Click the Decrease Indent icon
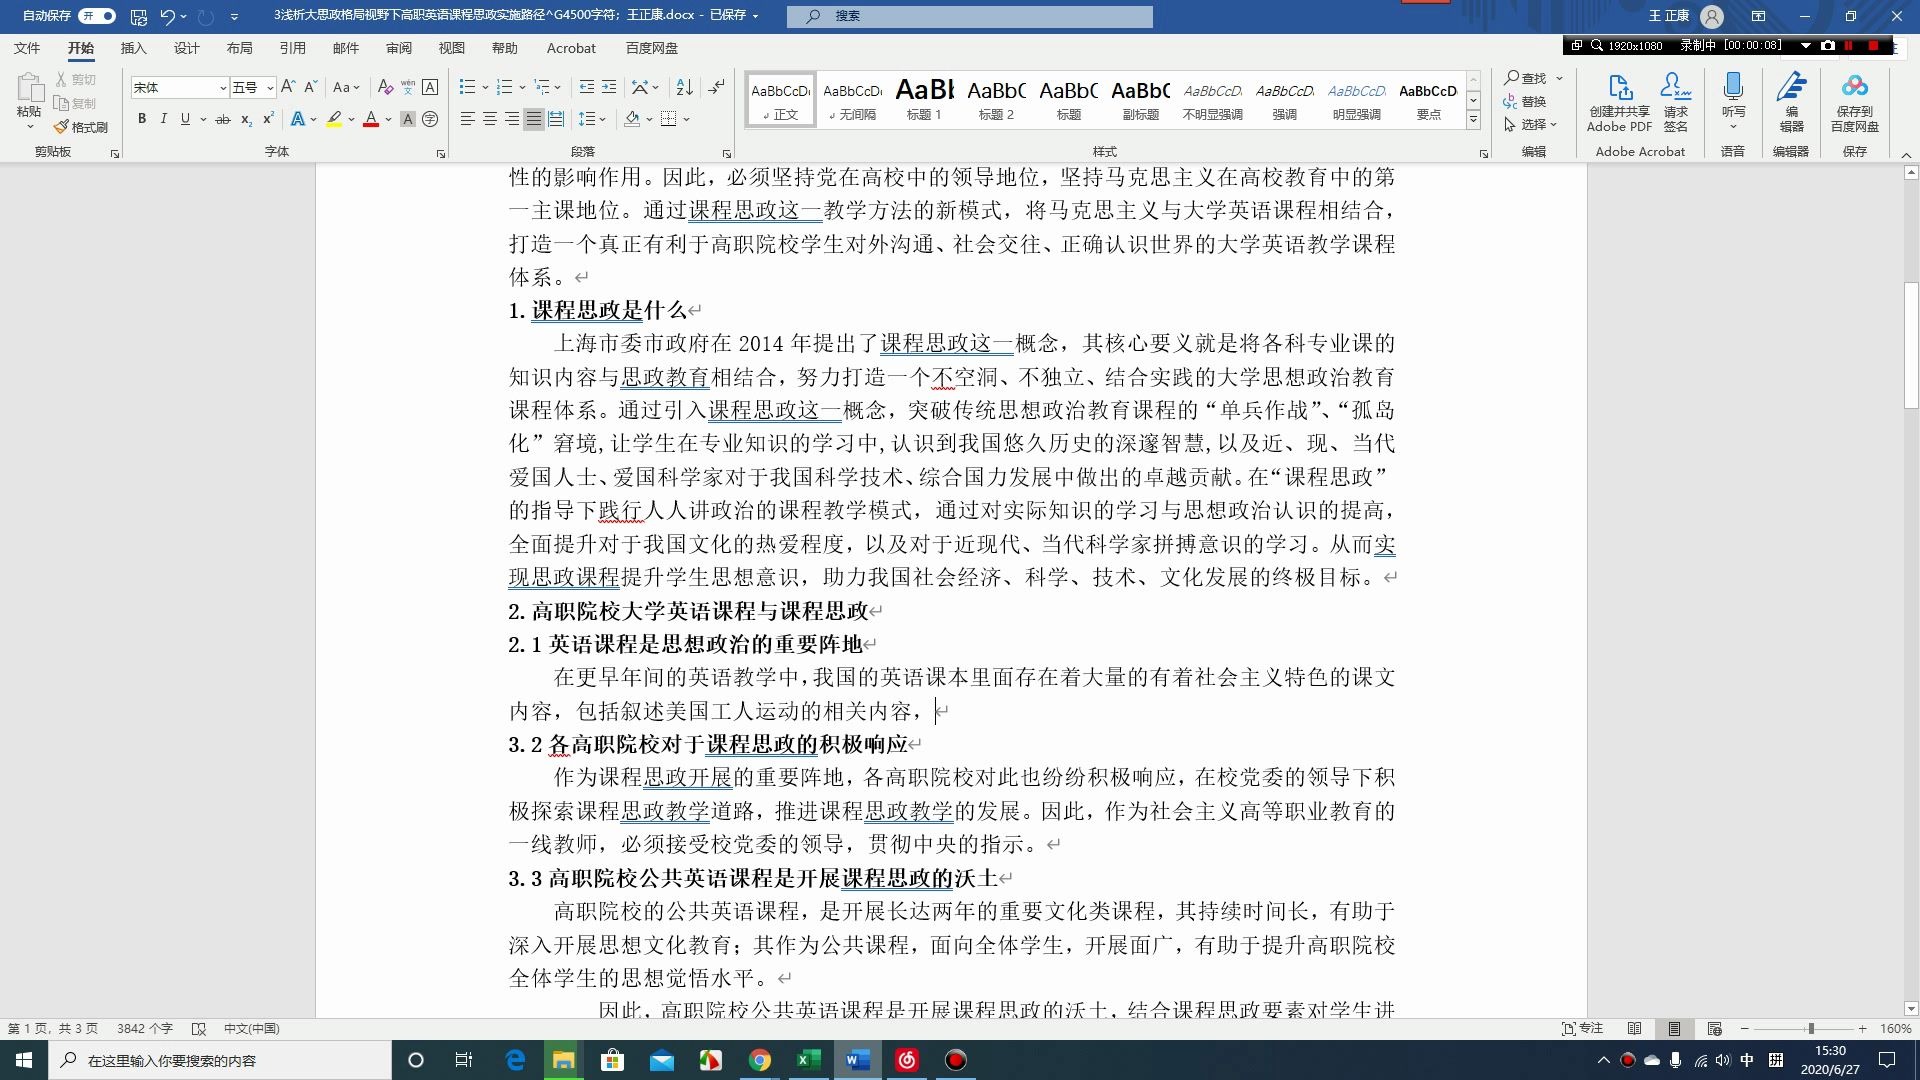Image resolution: width=1920 pixels, height=1080 pixels. tap(587, 87)
